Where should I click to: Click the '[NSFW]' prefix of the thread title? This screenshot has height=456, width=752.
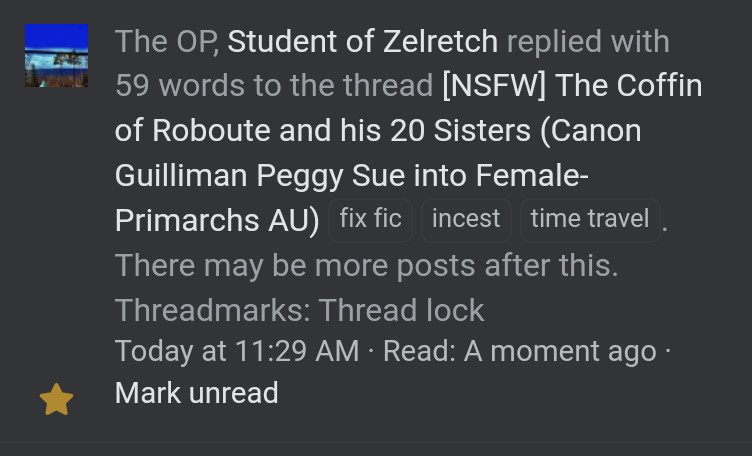point(494,86)
